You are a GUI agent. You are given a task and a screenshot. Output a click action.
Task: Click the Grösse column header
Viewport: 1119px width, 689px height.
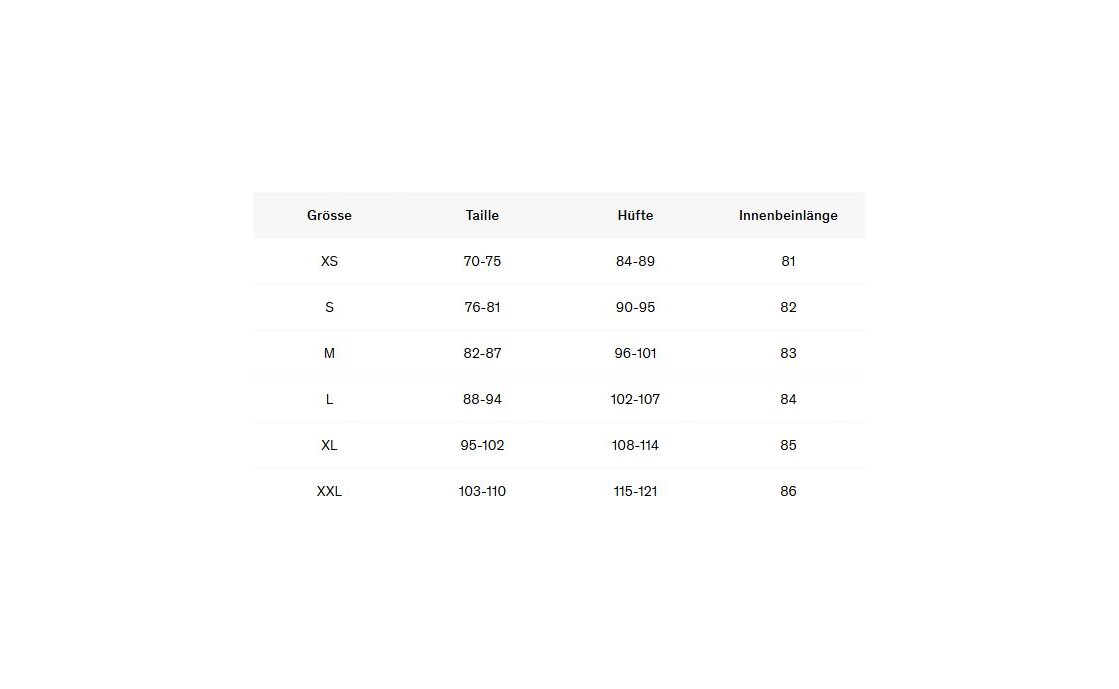329,215
